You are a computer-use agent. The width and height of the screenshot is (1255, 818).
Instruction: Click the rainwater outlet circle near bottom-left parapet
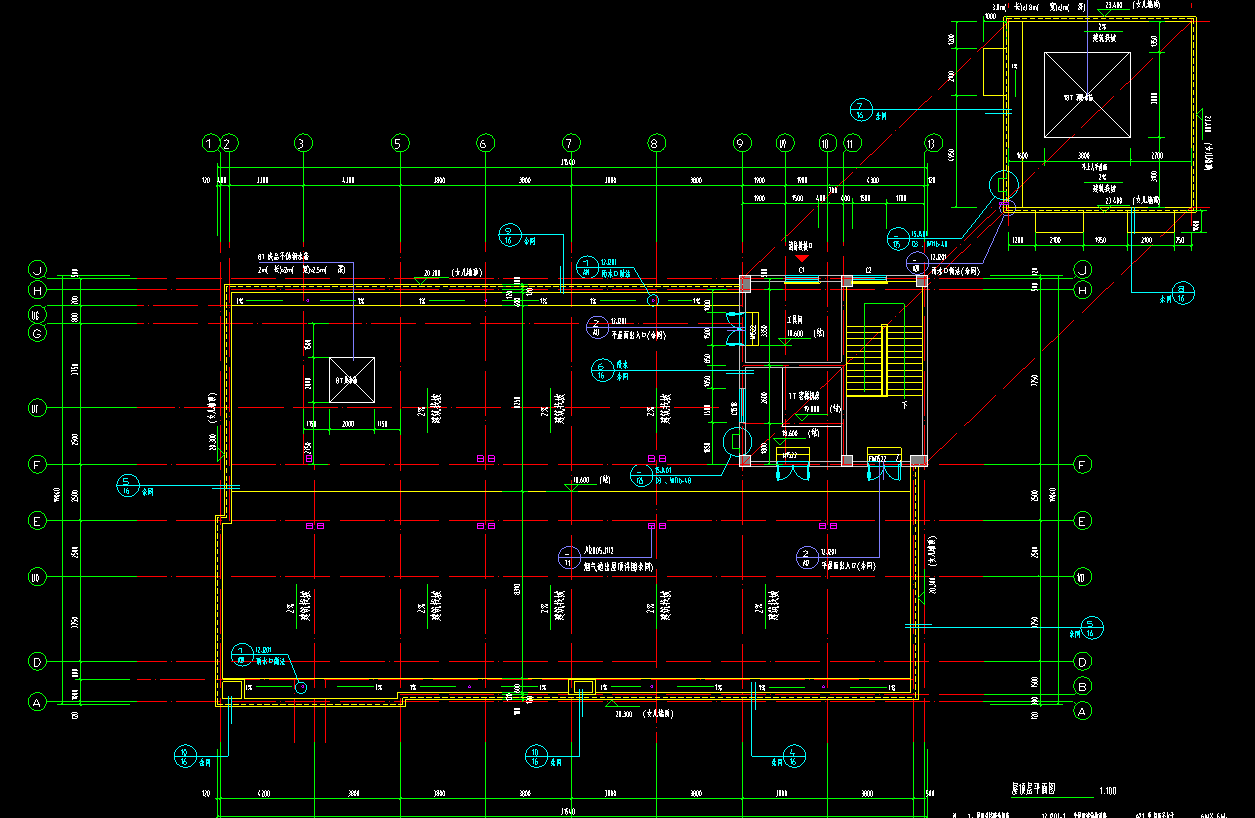(299, 686)
